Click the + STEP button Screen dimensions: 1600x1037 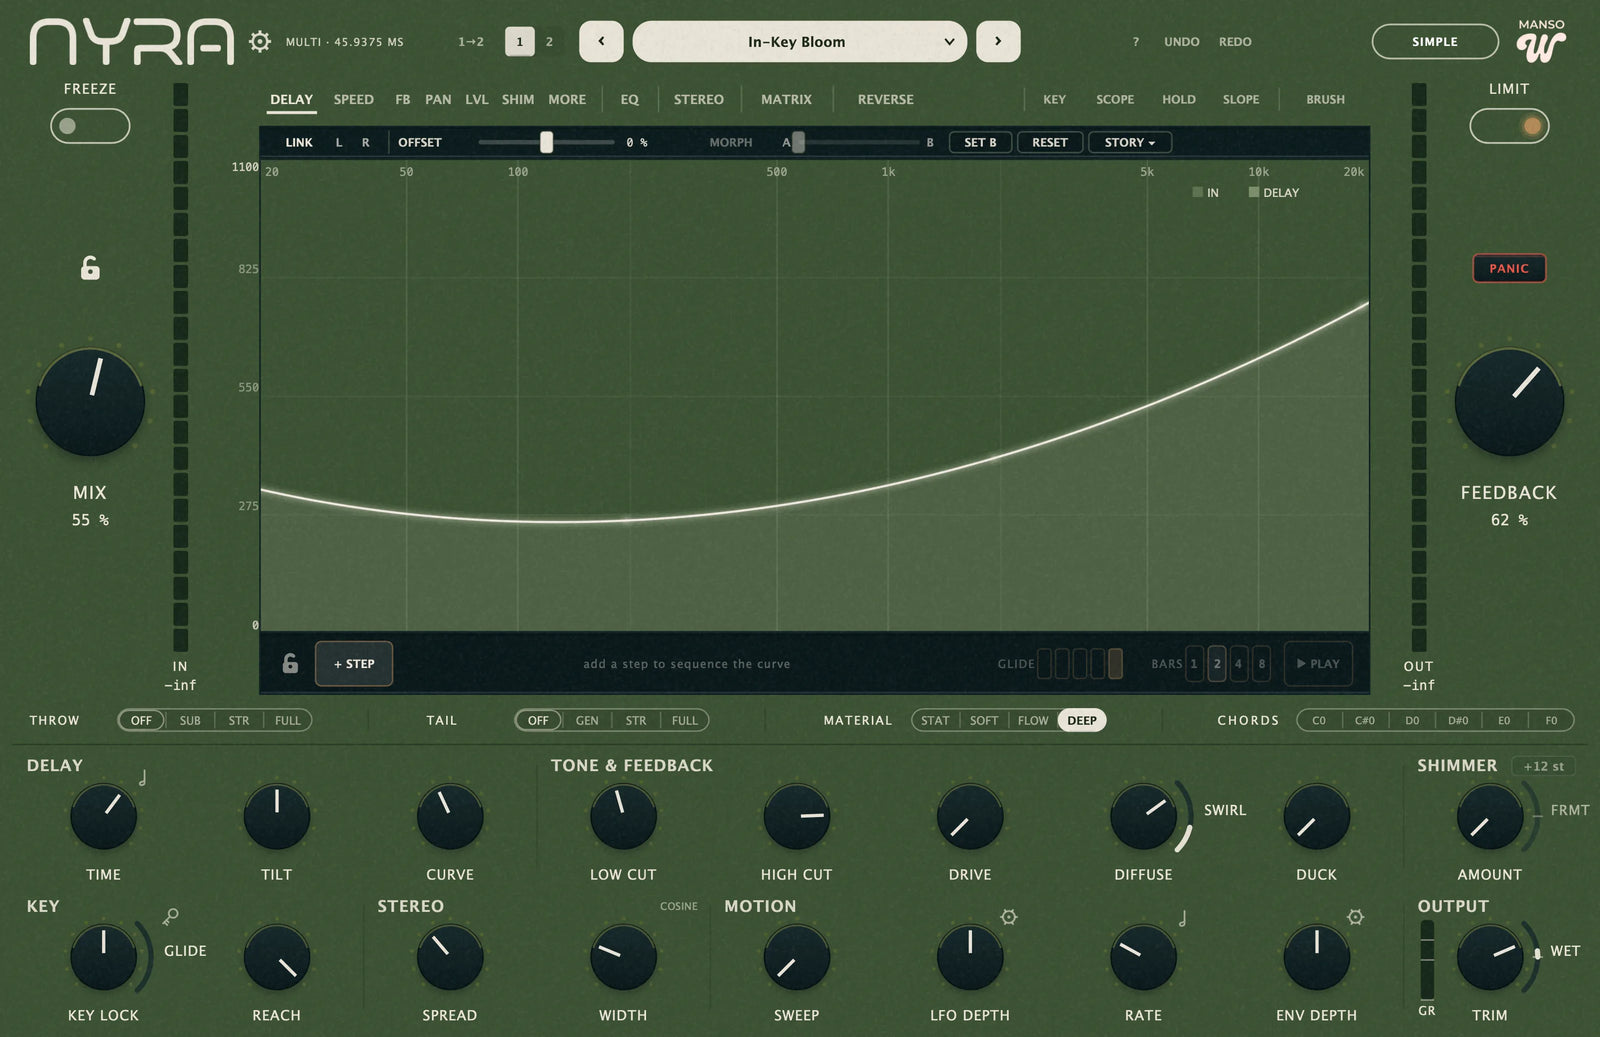pos(354,664)
